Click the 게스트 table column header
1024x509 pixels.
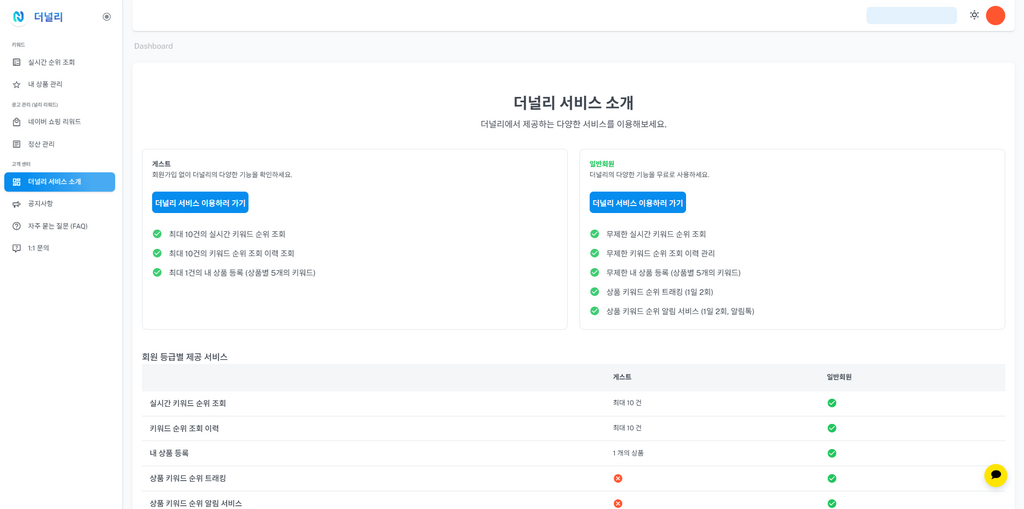(x=622, y=378)
